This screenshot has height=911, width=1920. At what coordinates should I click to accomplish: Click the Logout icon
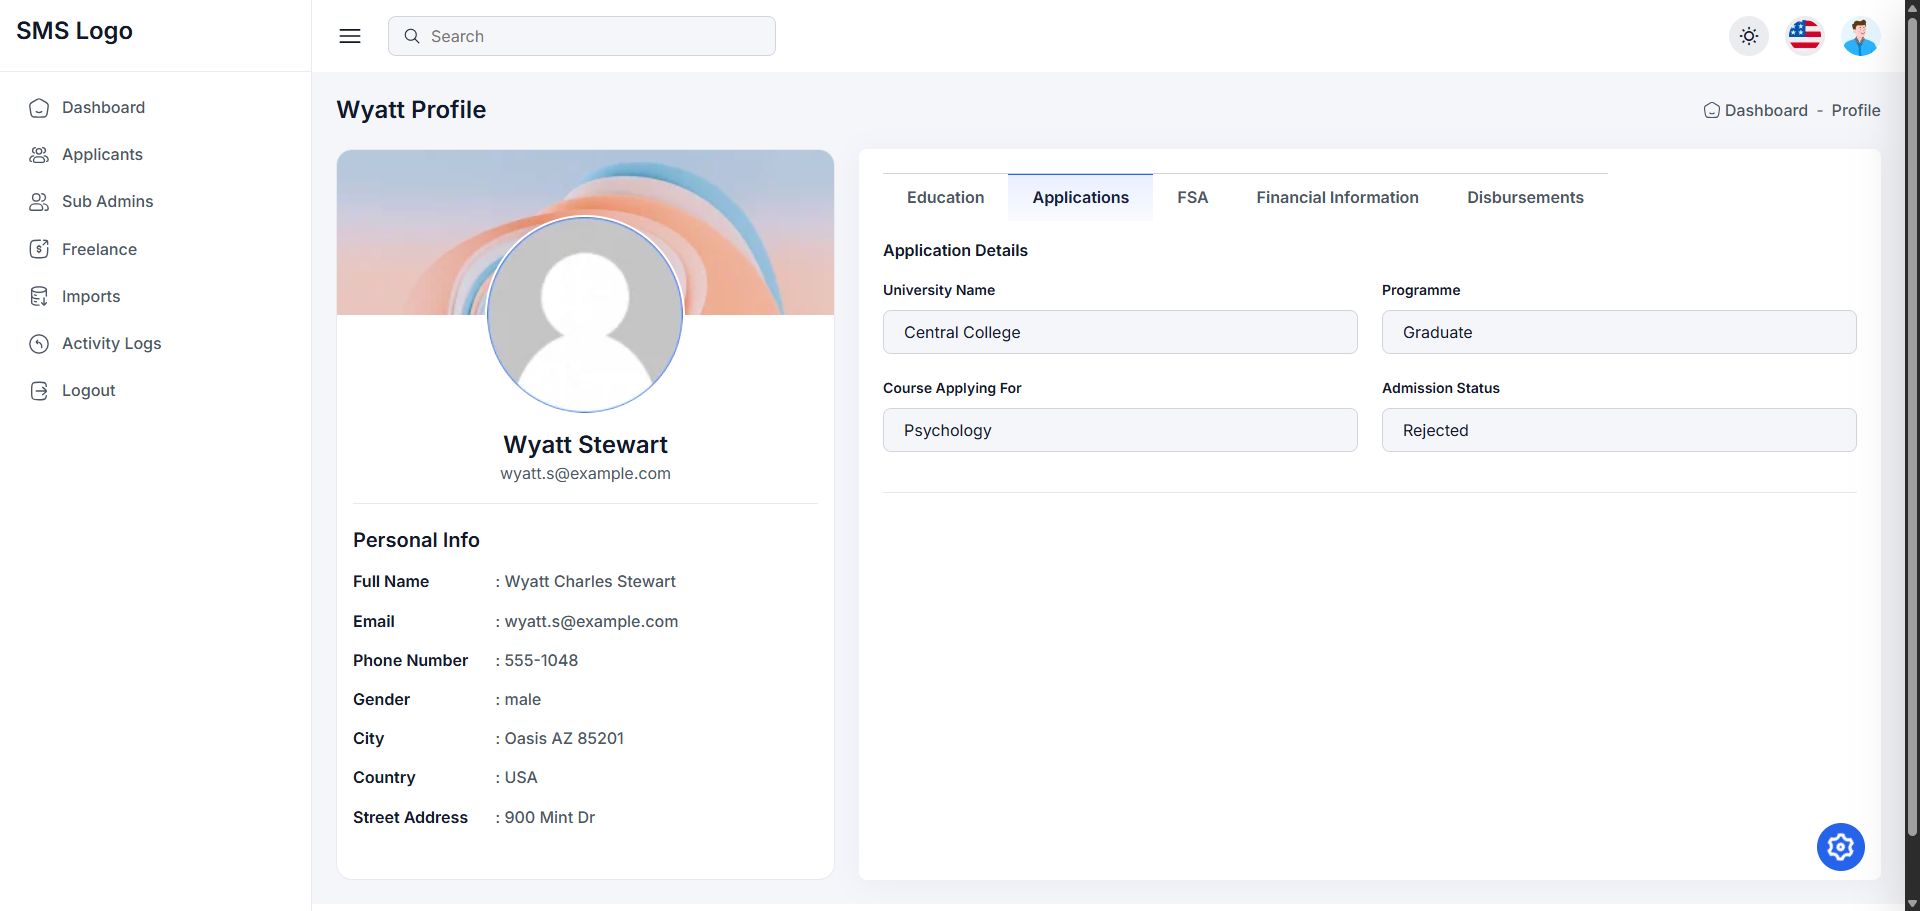click(39, 391)
